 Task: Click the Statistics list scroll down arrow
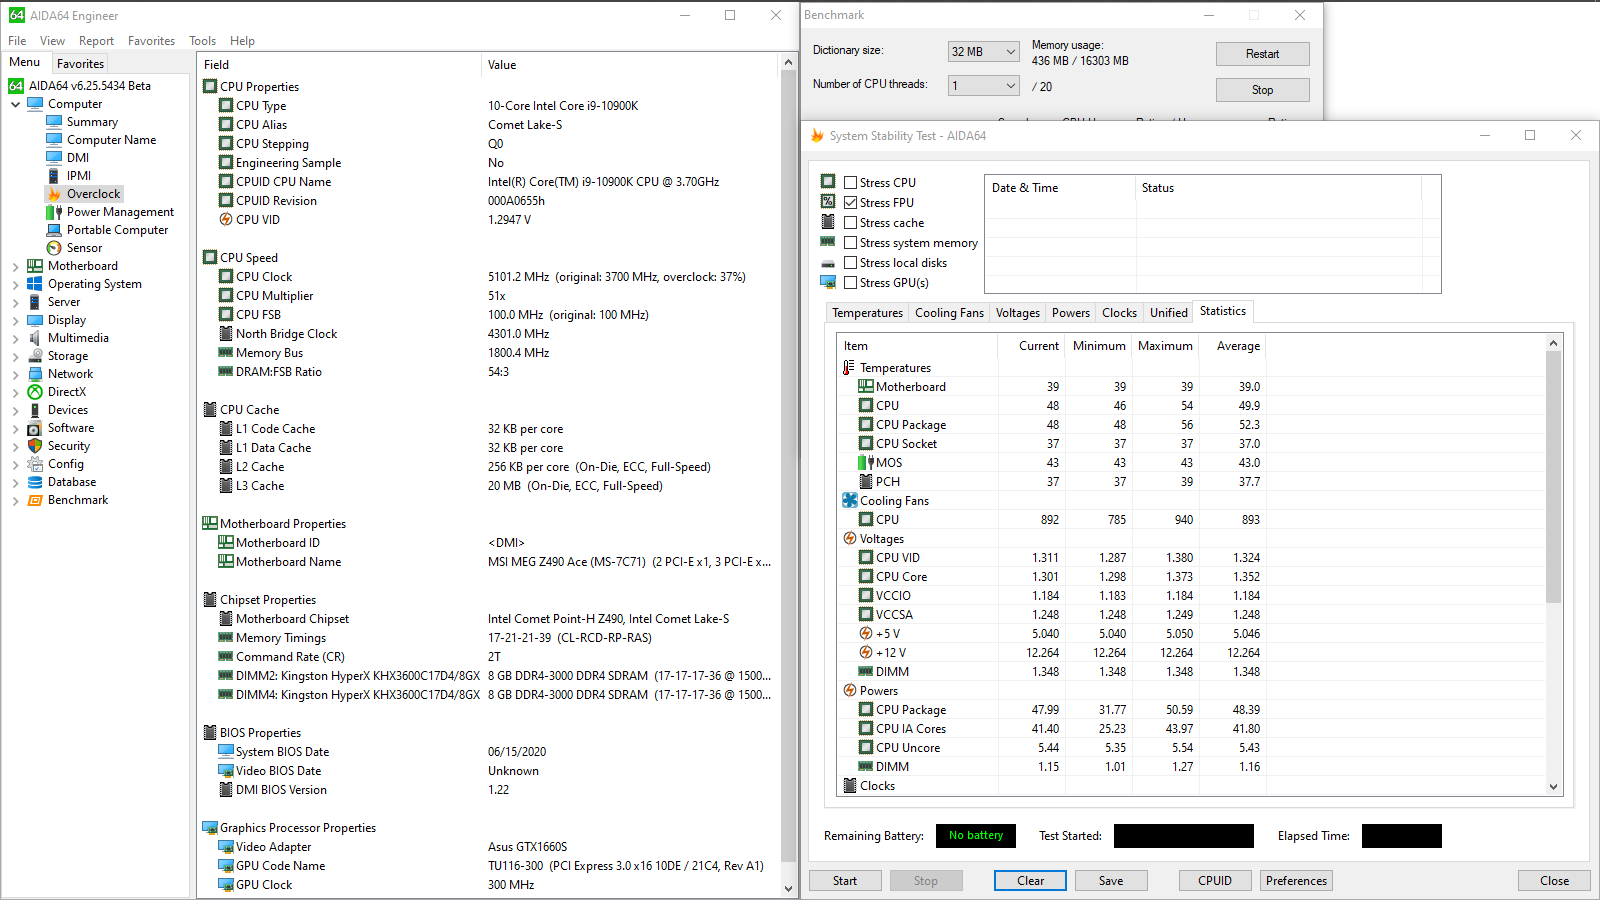[x=1553, y=787]
